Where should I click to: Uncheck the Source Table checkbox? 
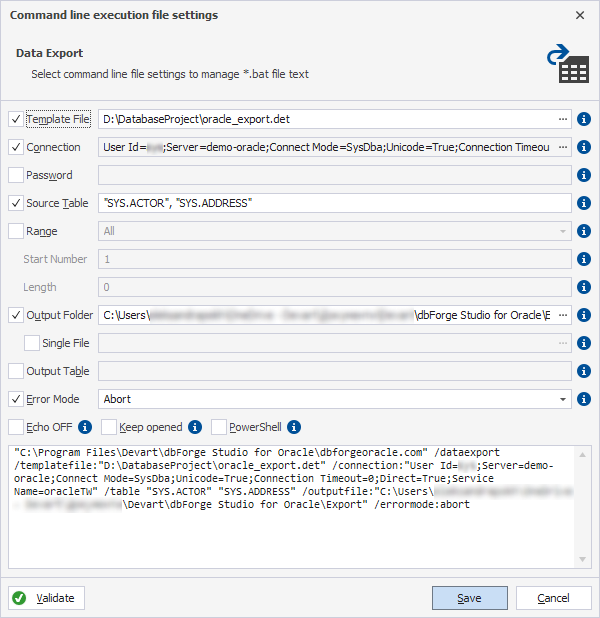[16, 203]
